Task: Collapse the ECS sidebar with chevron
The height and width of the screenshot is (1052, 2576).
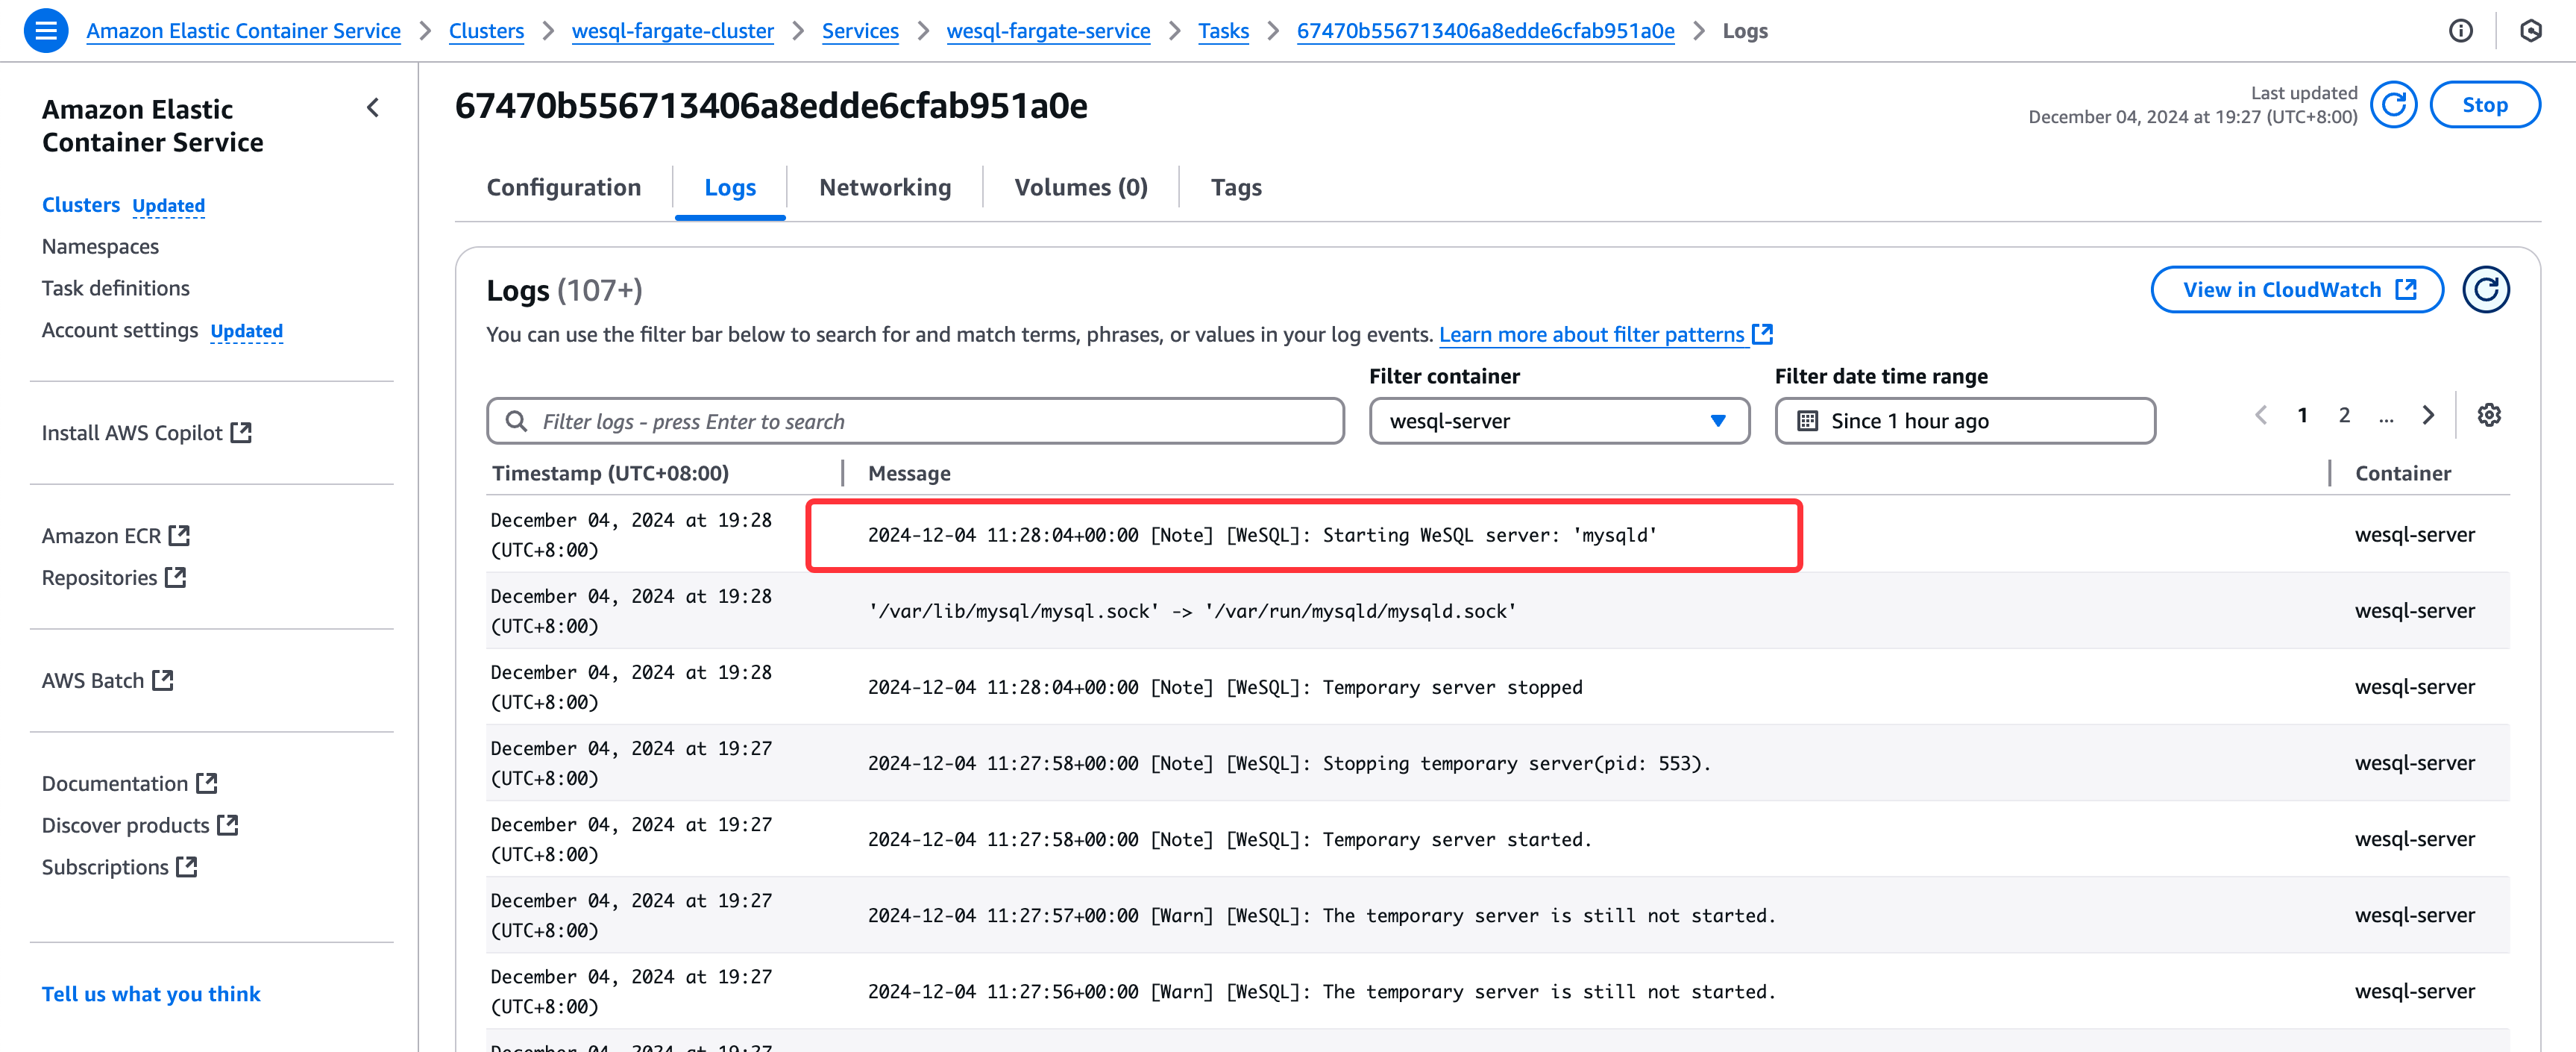Action: click(373, 108)
